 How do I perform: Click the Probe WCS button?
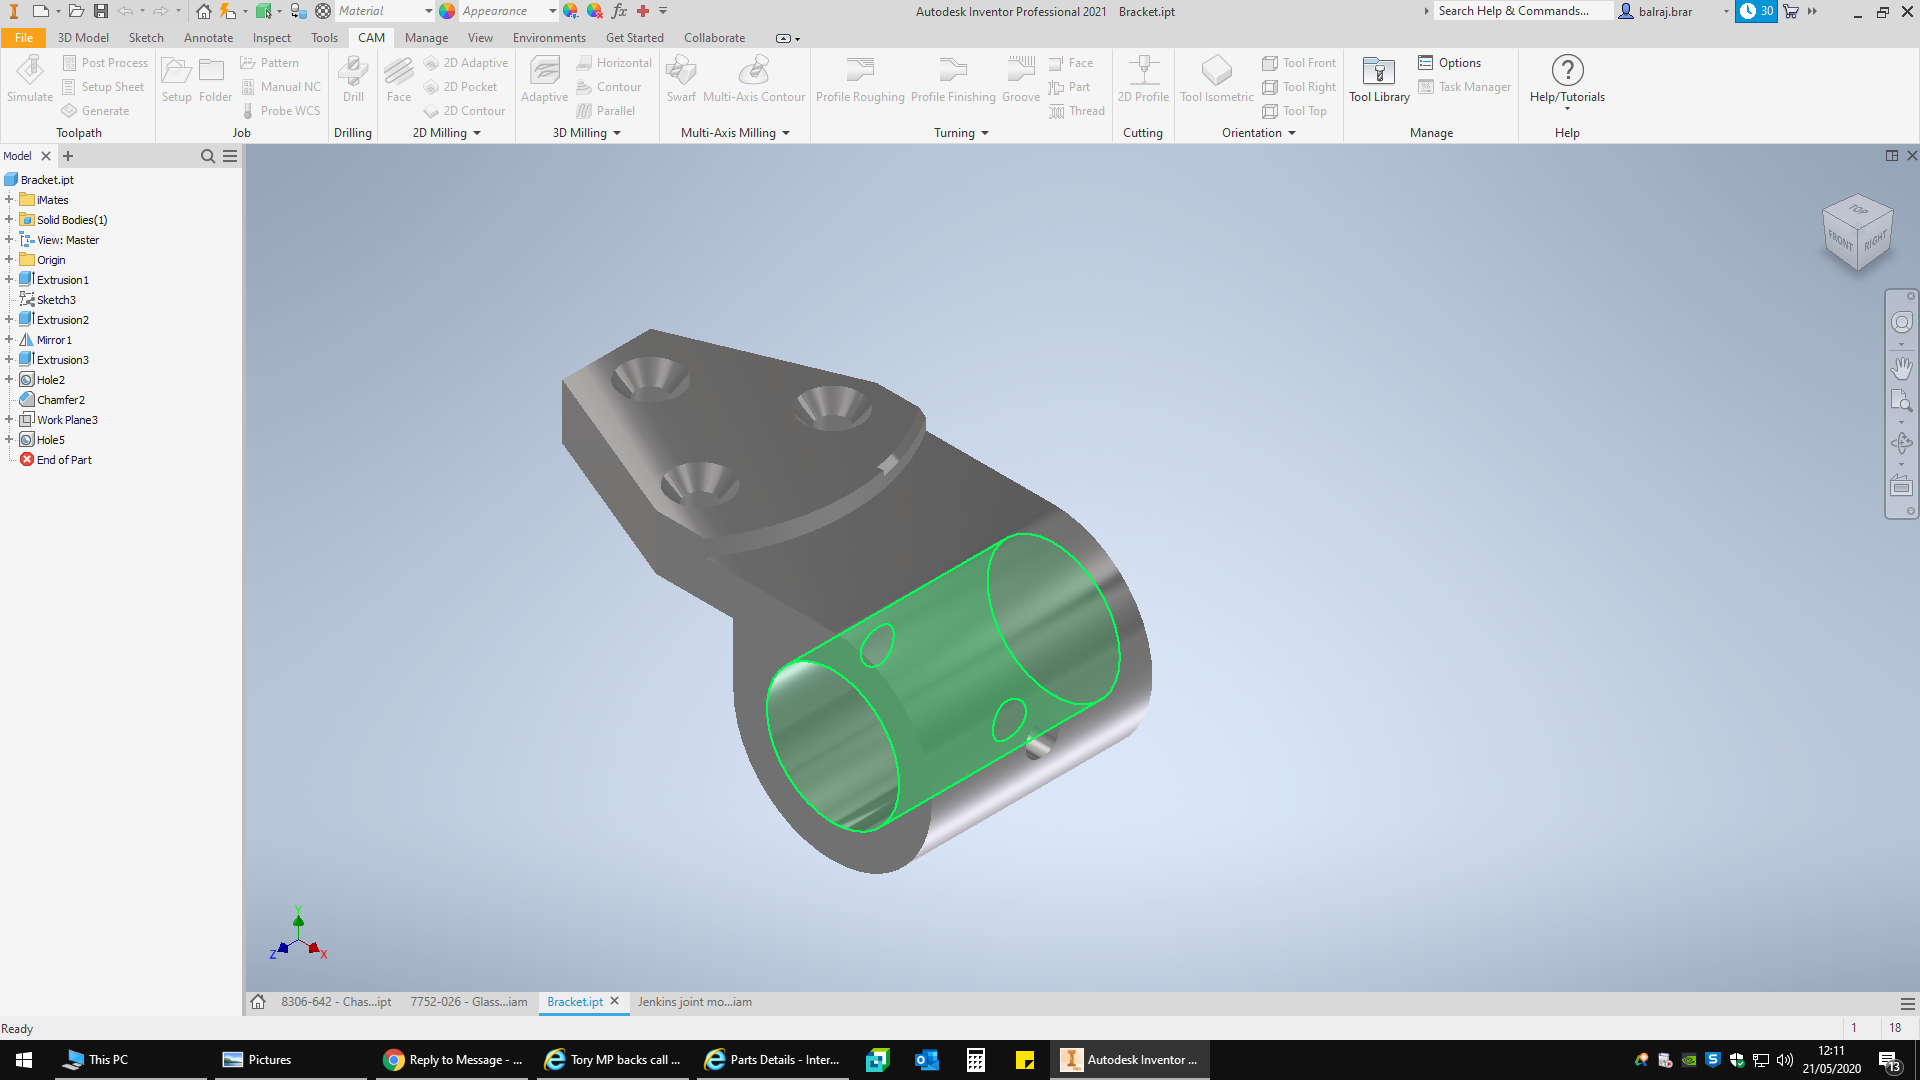[281, 111]
